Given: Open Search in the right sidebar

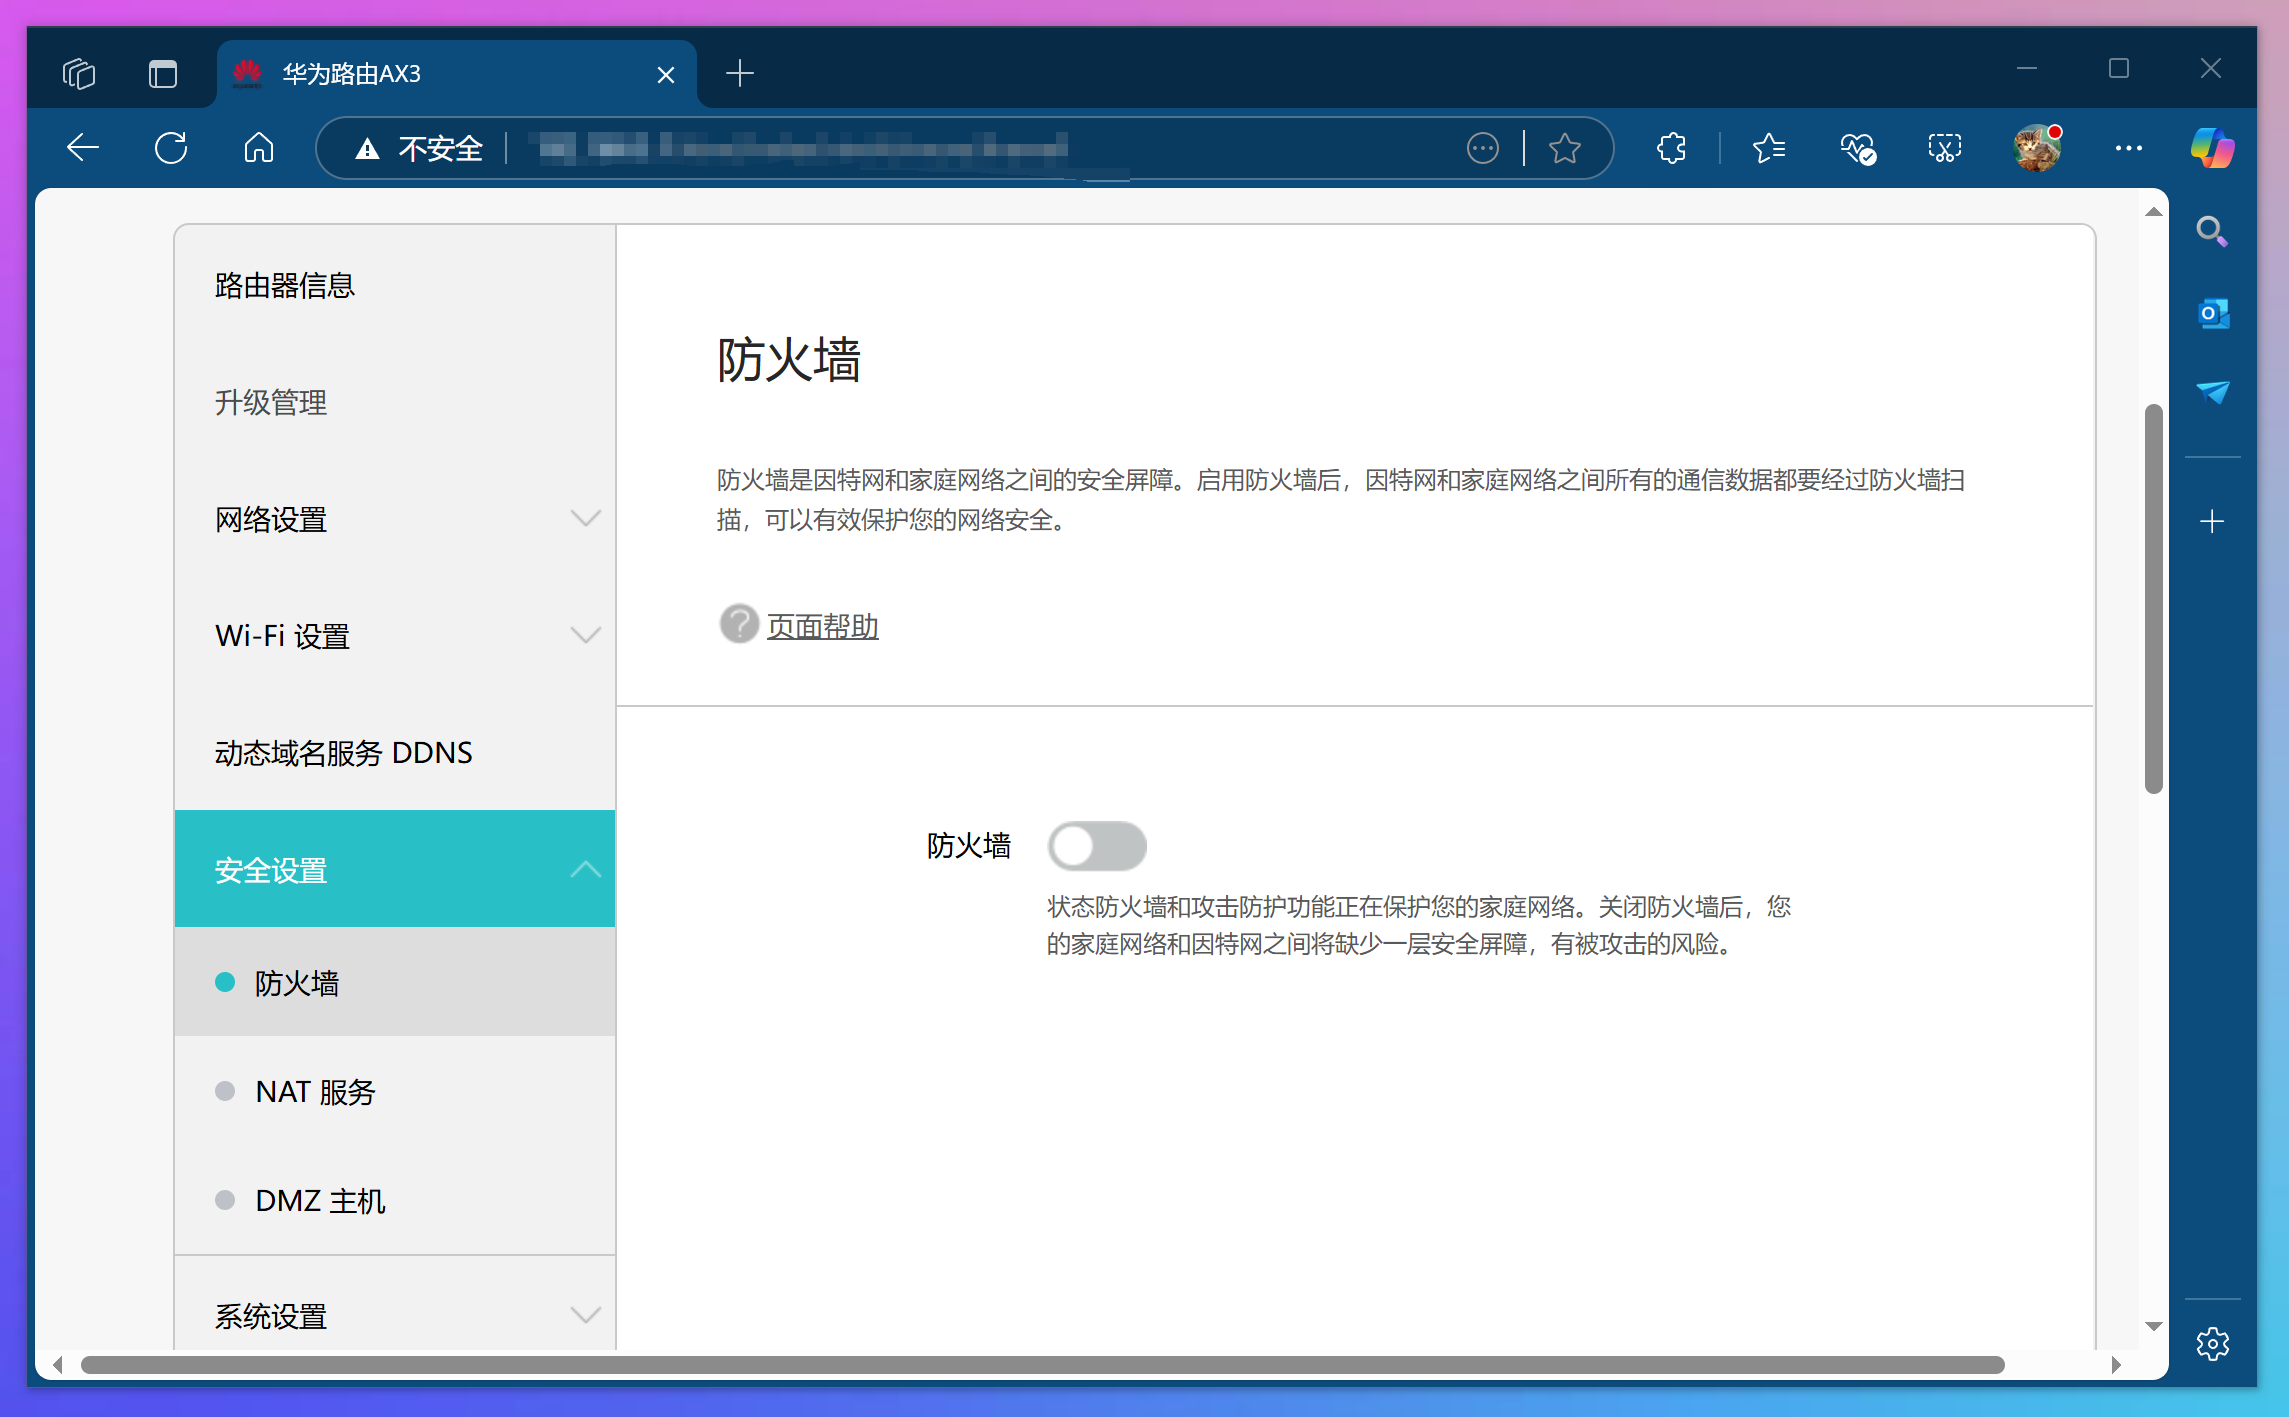Looking at the screenshot, I should click(2212, 230).
